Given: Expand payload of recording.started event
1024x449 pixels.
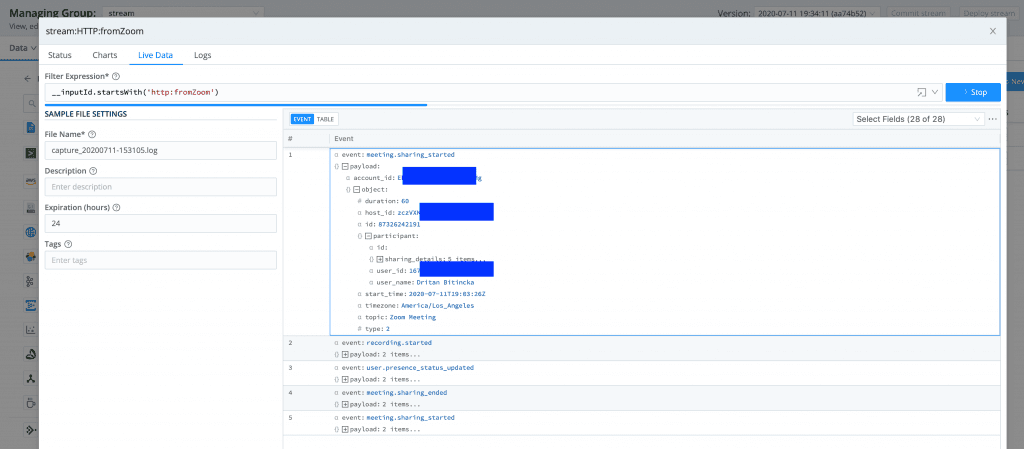Looking at the screenshot, I should point(346,354).
